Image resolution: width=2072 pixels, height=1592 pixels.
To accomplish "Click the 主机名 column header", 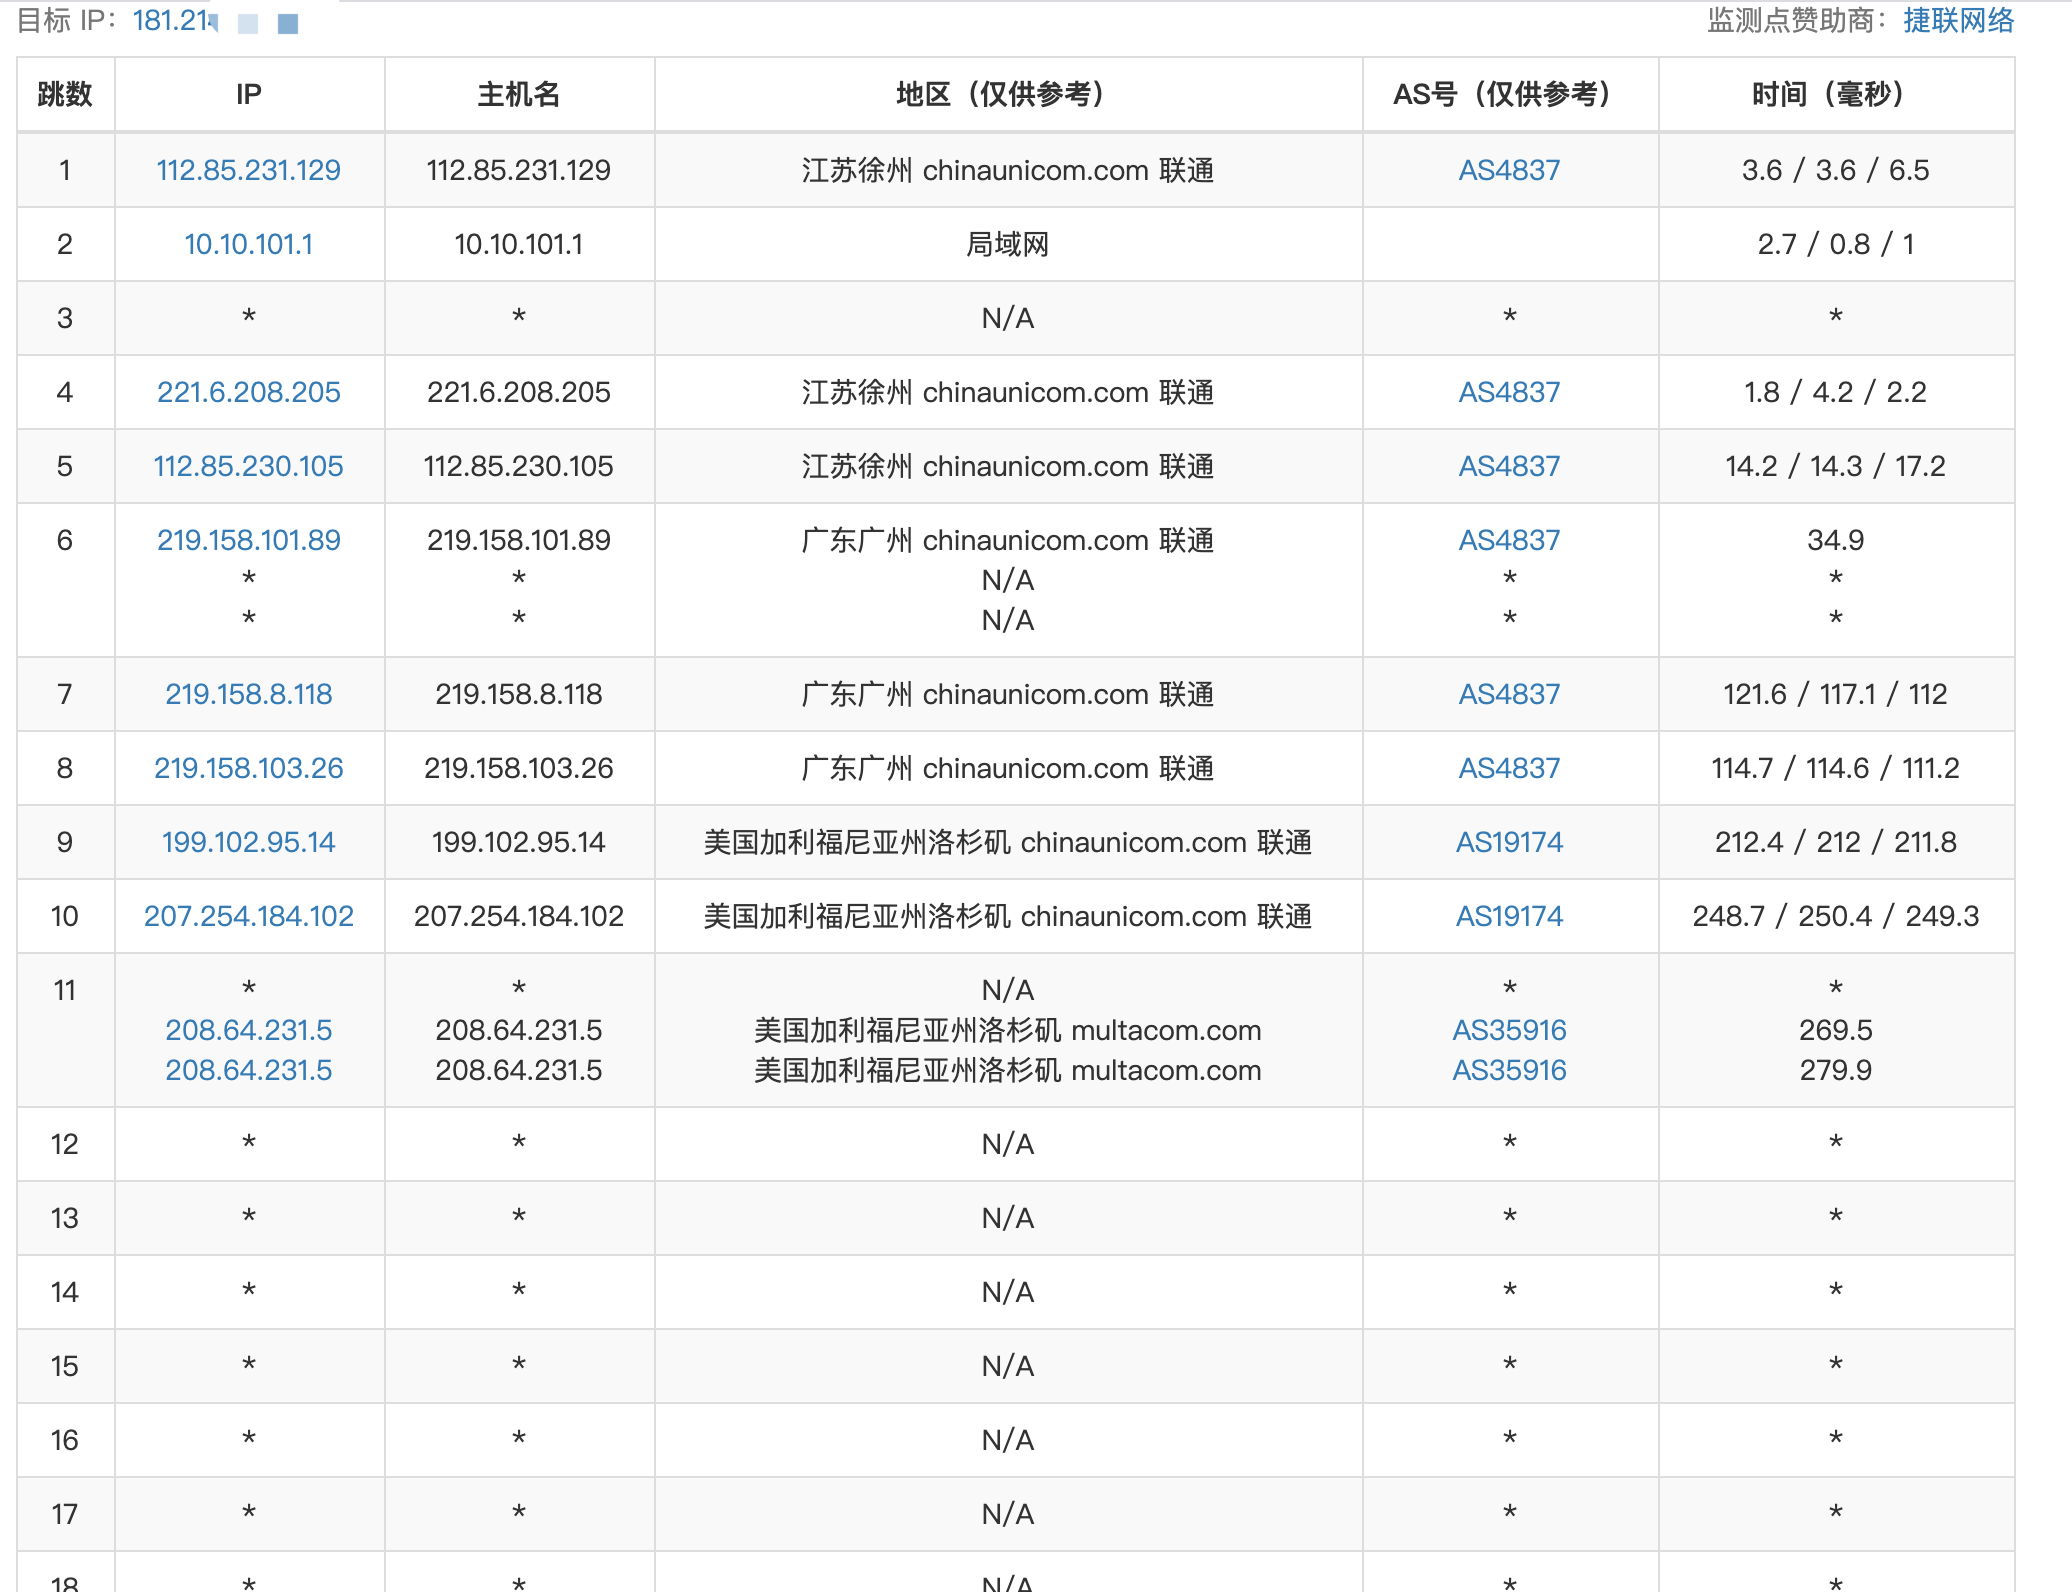I will coord(518,94).
